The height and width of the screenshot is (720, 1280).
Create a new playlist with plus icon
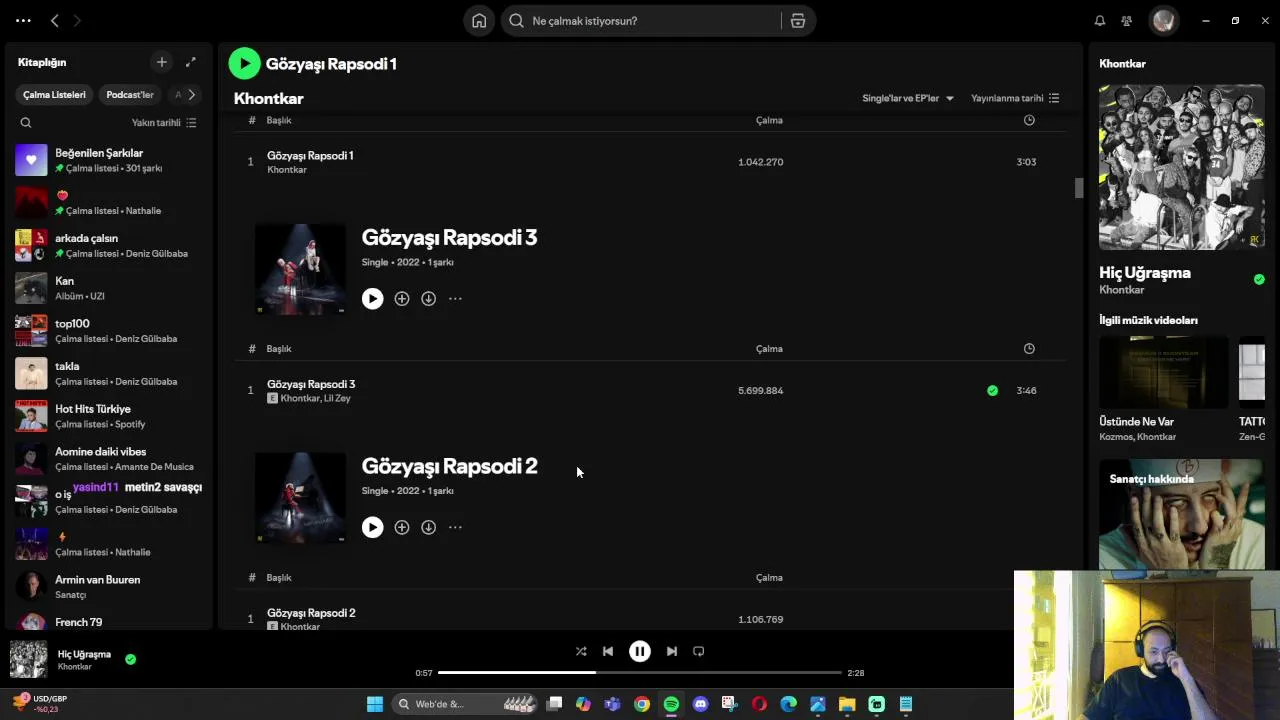pos(162,62)
